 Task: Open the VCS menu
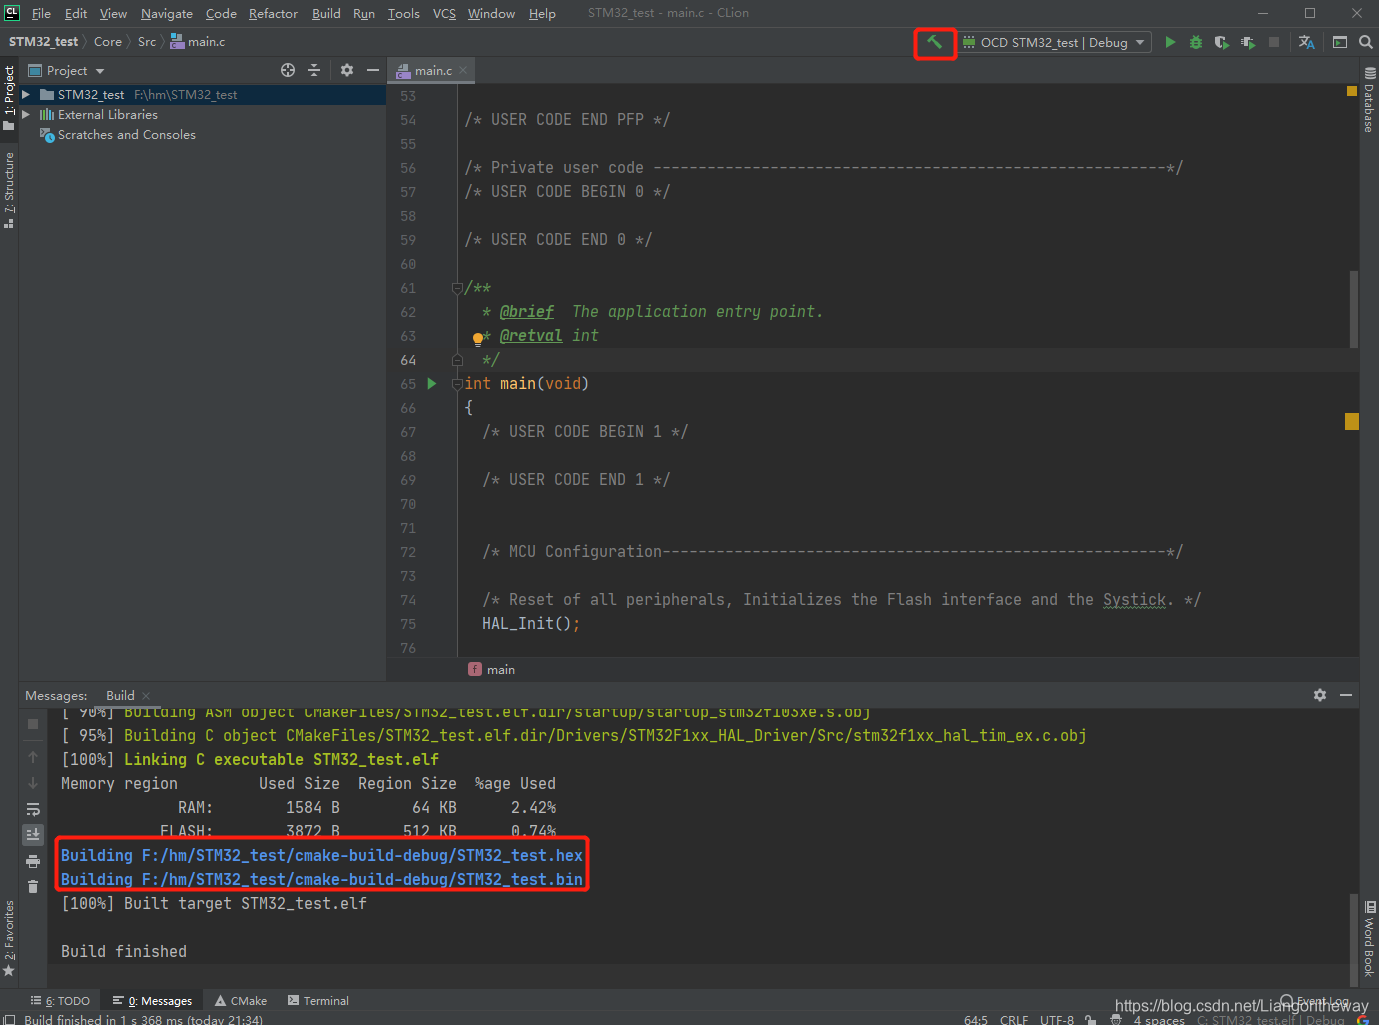444,14
